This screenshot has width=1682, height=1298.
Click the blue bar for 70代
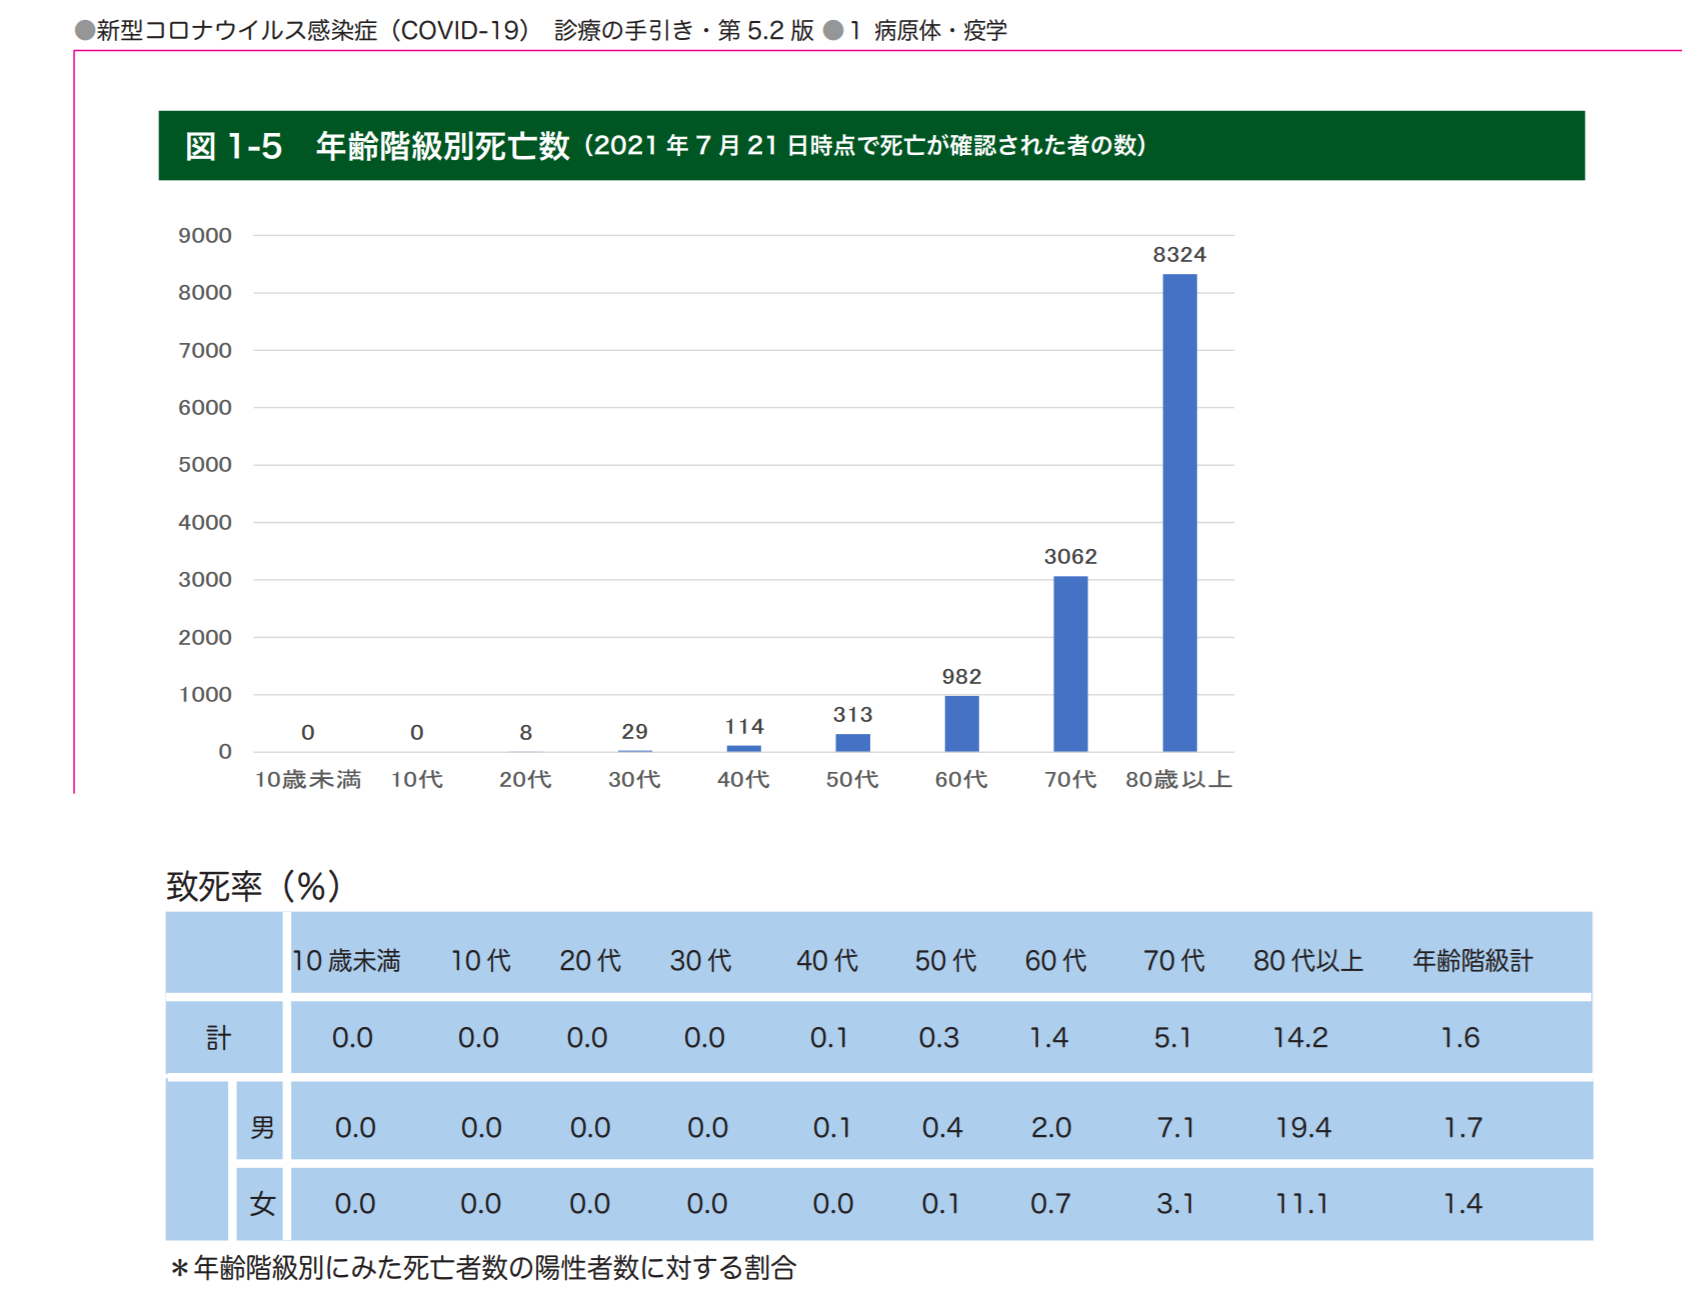tap(1070, 664)
